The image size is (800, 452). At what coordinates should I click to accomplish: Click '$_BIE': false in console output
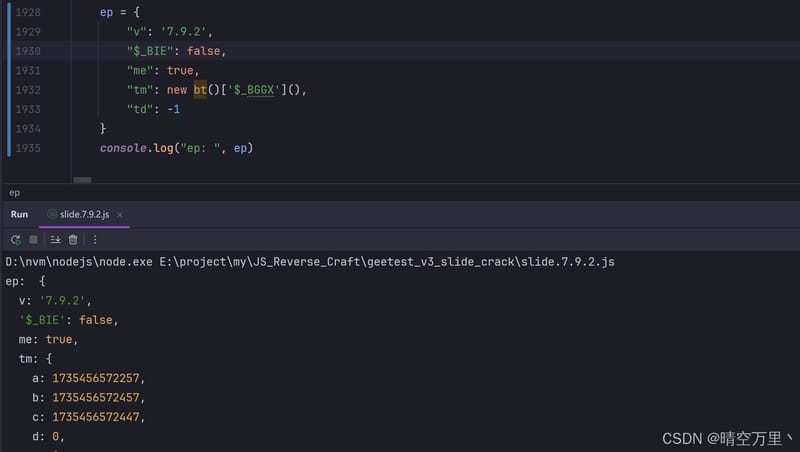coord(69,320)
